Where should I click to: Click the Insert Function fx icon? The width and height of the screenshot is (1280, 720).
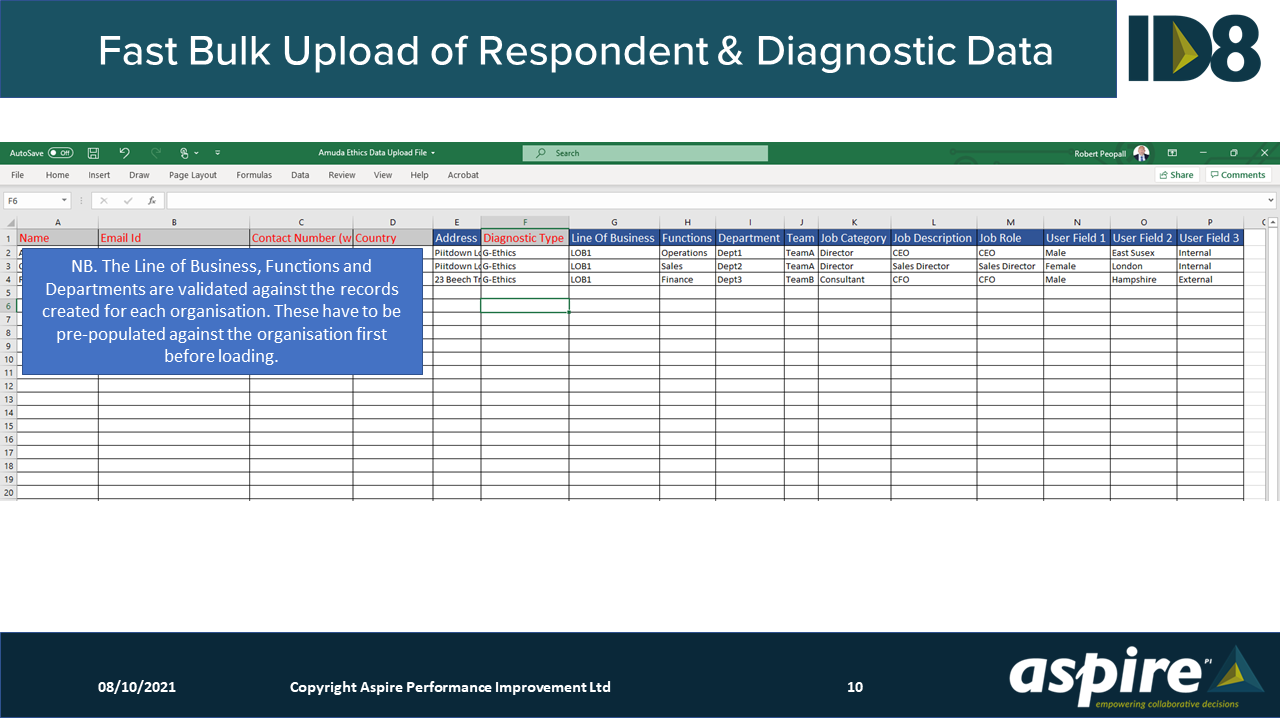pos(152,200)
